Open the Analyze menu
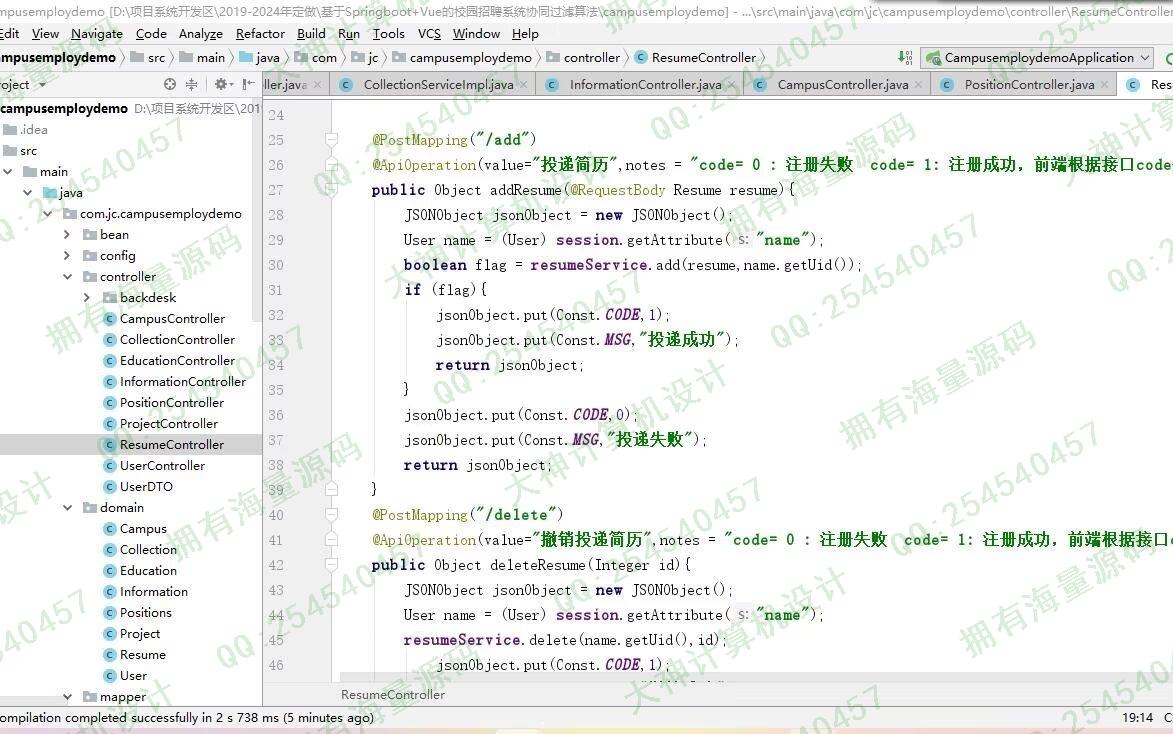This screenshot has width=1173, height=734. click(200, 34)
